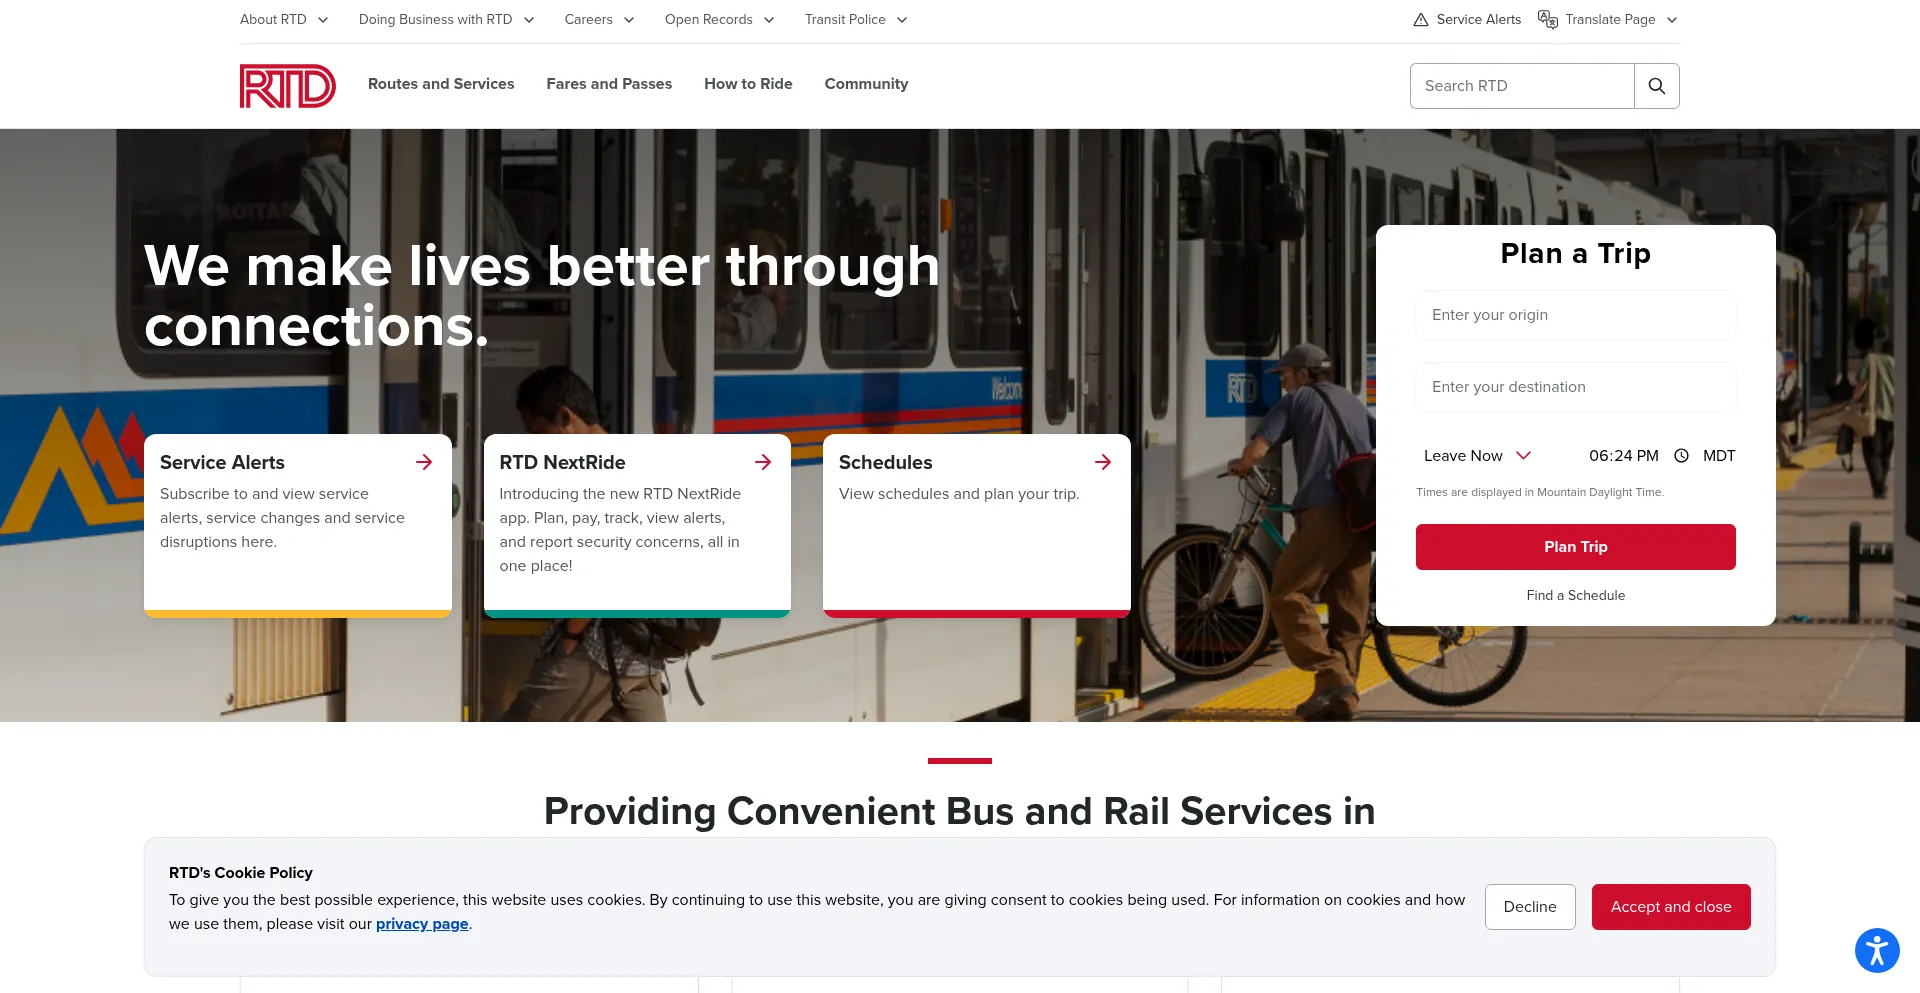This screenshot has height=993, width=1920.
Task: Click Accept and close button
Action: click(1671, 907)
